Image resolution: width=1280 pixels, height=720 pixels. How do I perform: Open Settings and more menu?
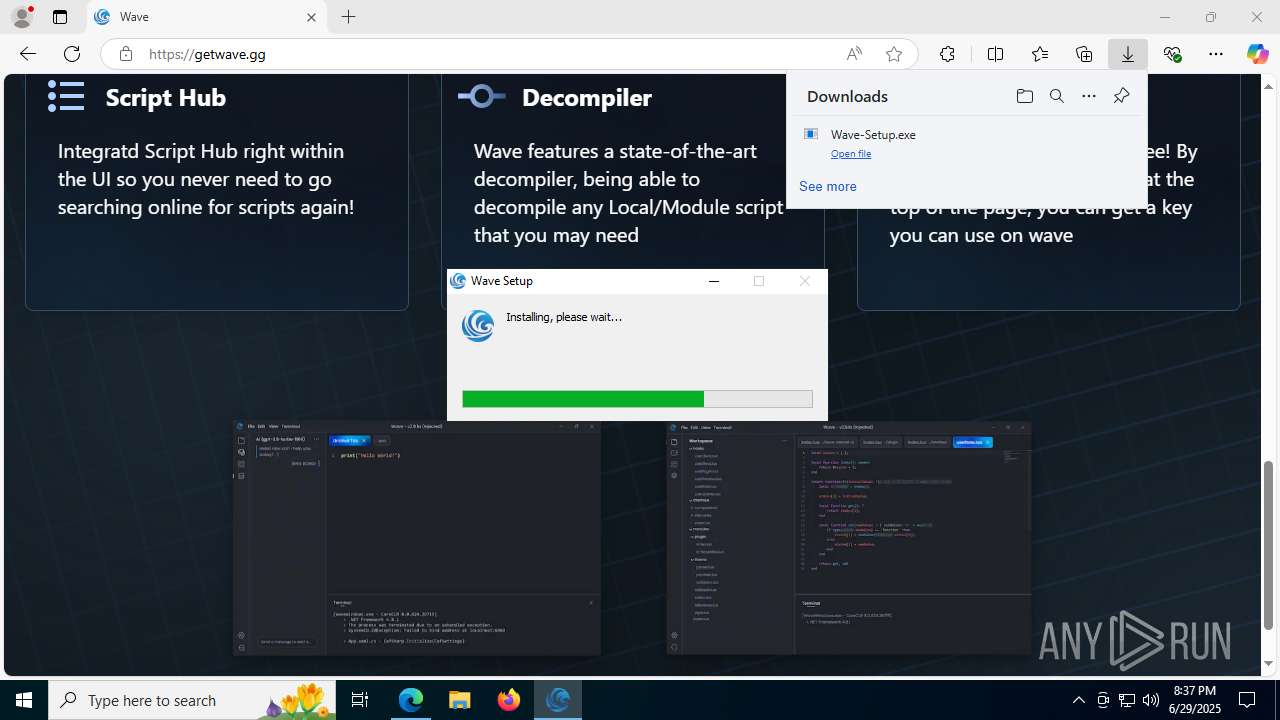tap(1216, 54)
